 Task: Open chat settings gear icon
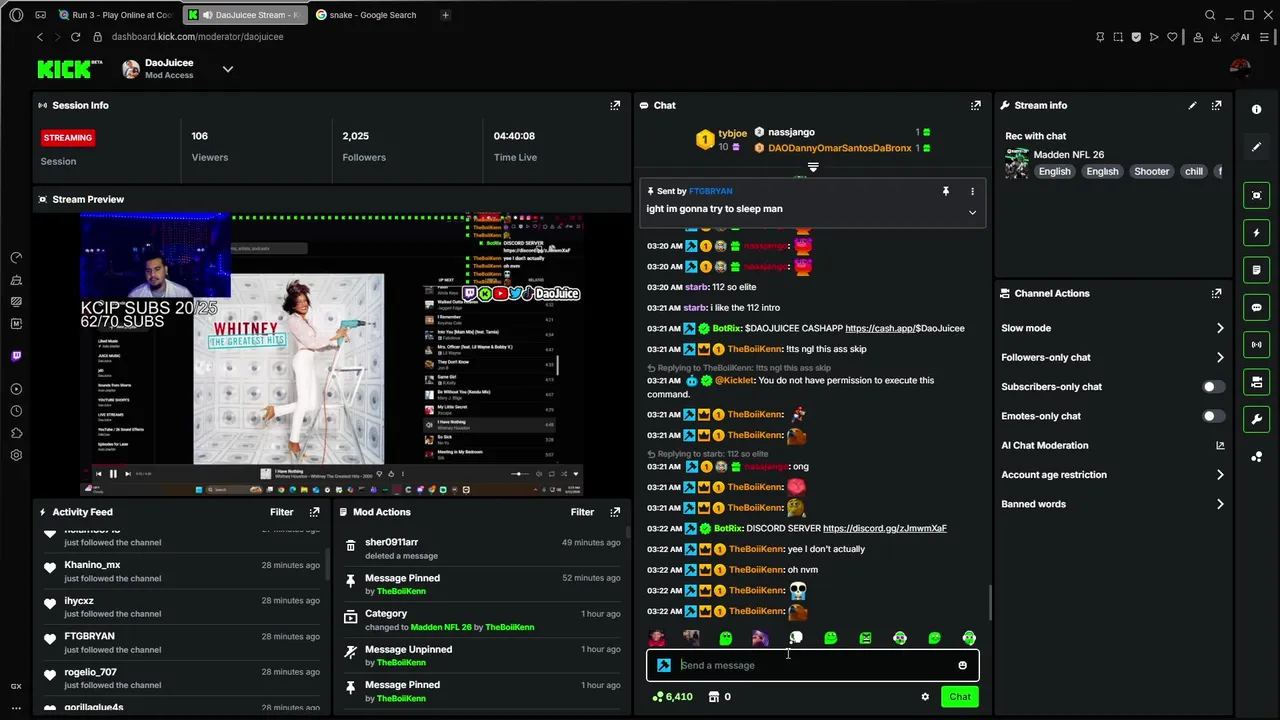pos(925,697)
